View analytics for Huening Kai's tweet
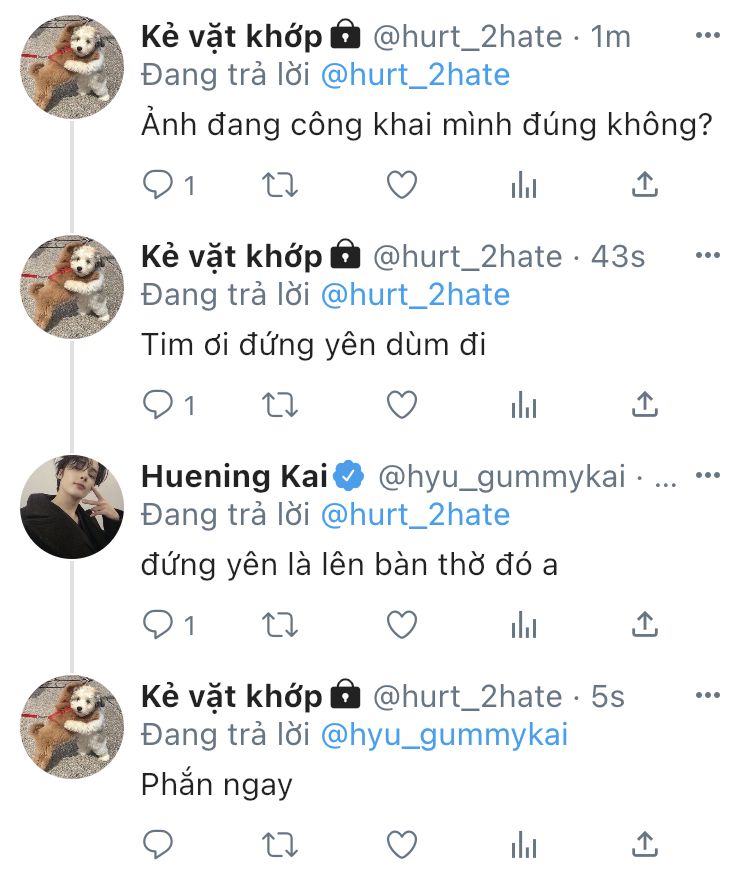Screen dimensions: 750x876 point(524,624)
